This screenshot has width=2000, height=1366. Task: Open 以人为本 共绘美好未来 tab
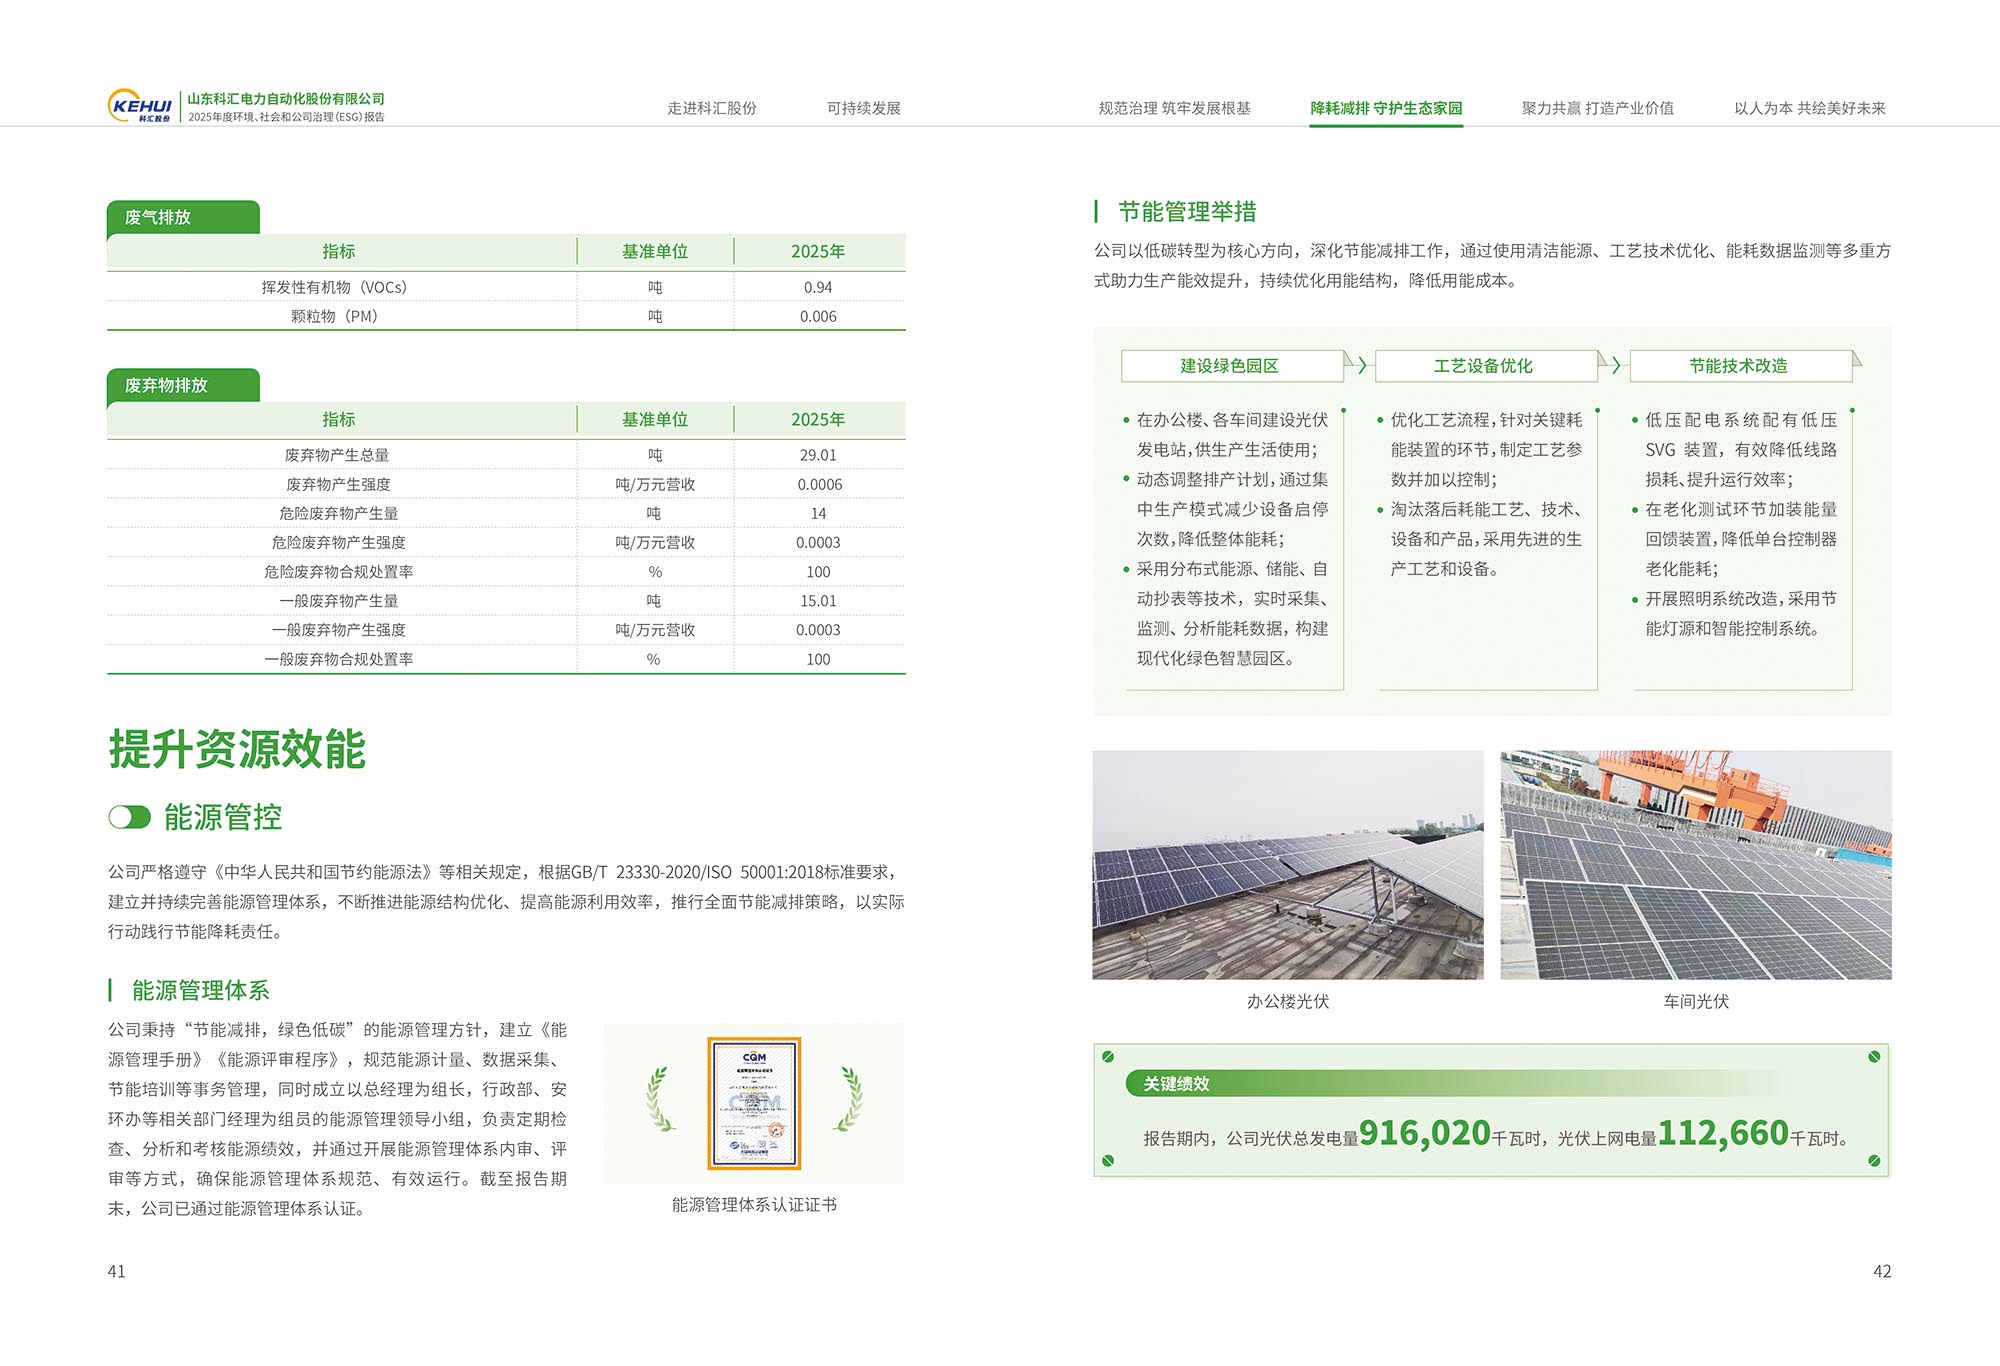[x=1809, y=108]
